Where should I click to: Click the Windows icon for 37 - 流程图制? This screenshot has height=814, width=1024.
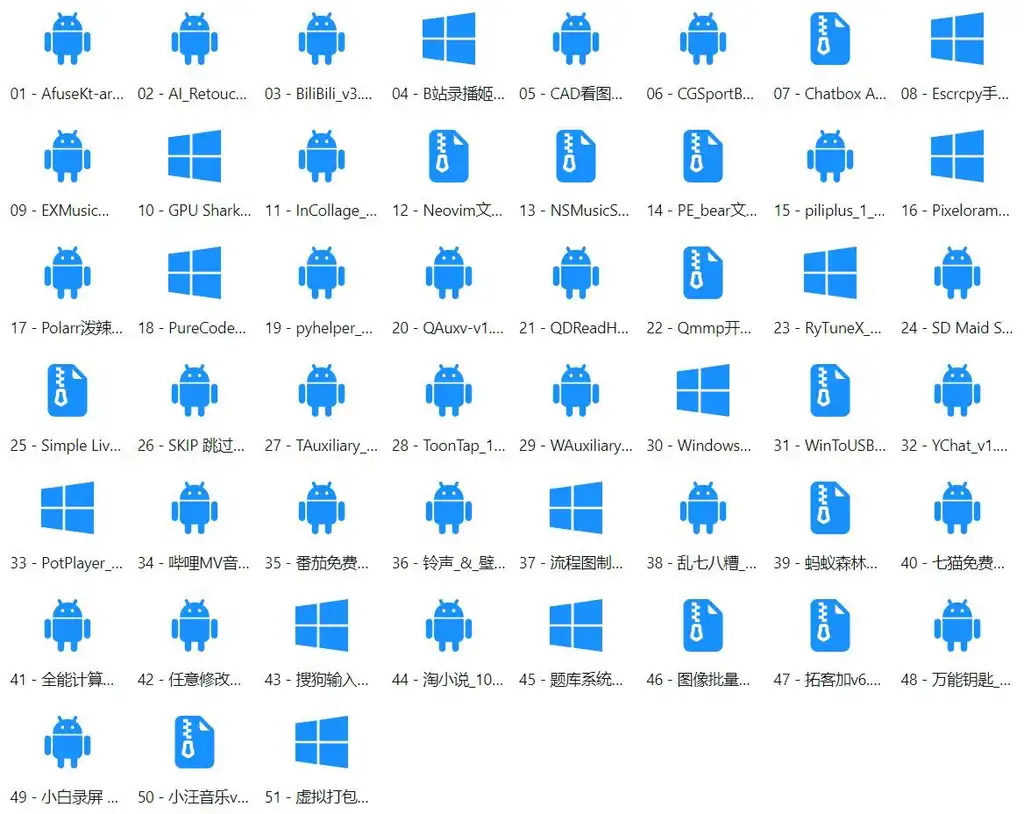click(x=576, y=508)
